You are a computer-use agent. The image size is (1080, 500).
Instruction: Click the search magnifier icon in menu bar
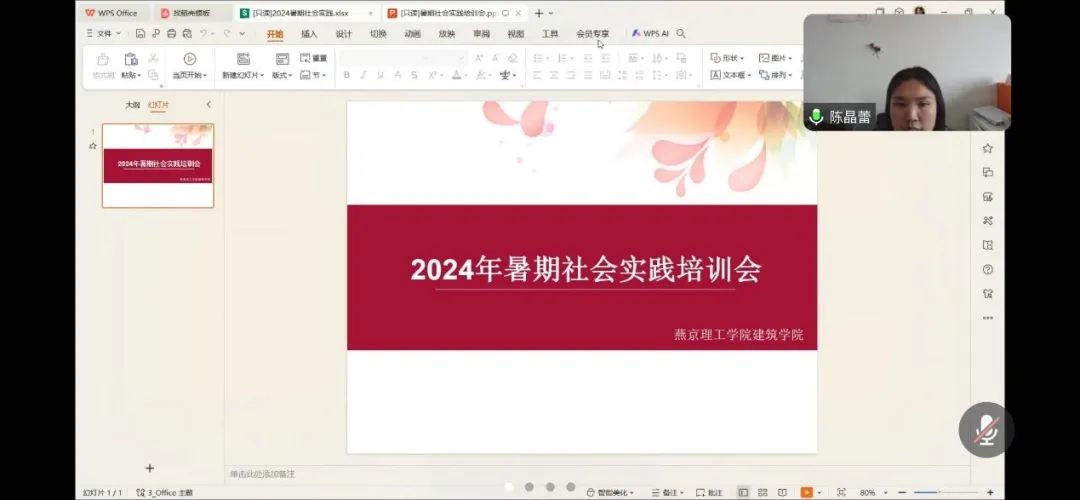(681, 33)
